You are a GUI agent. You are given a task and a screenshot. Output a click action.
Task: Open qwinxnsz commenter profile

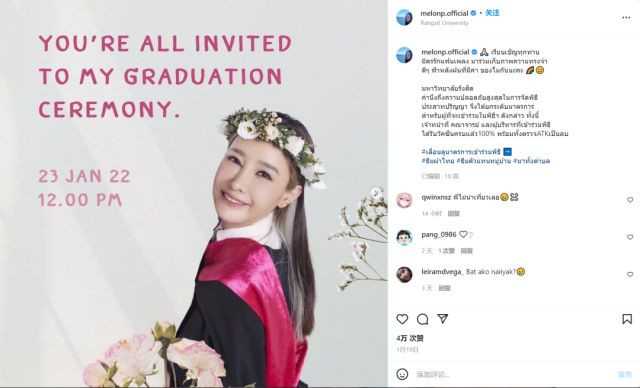436,197
